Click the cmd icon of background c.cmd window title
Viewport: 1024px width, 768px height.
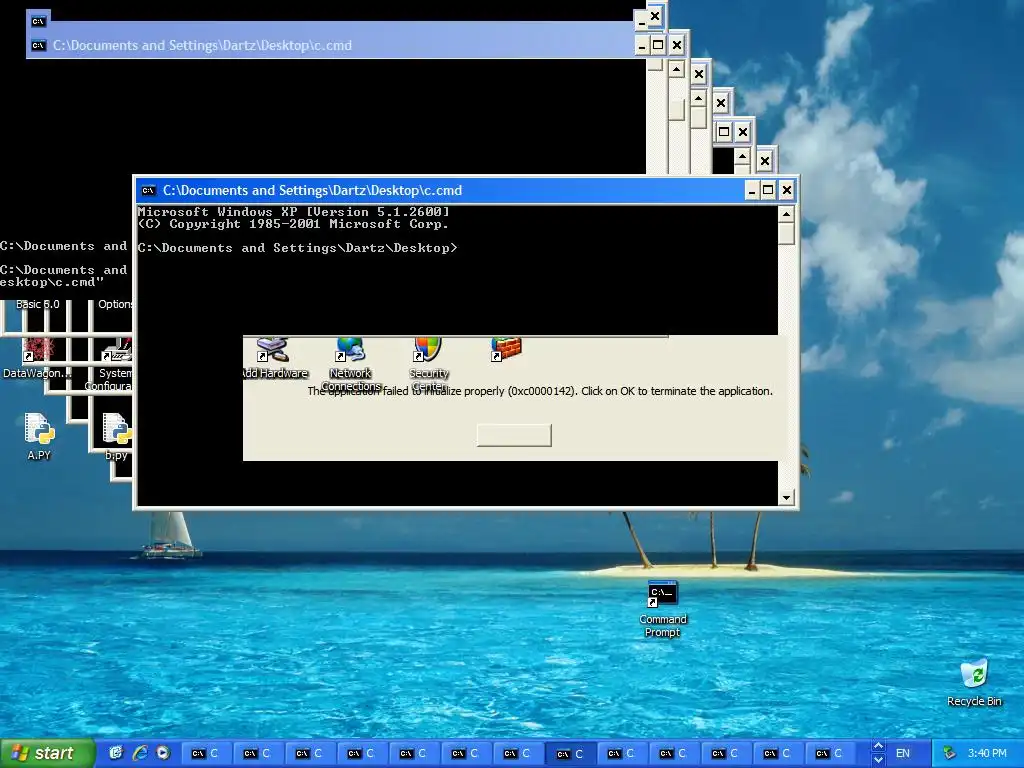[x=39, y=46]
